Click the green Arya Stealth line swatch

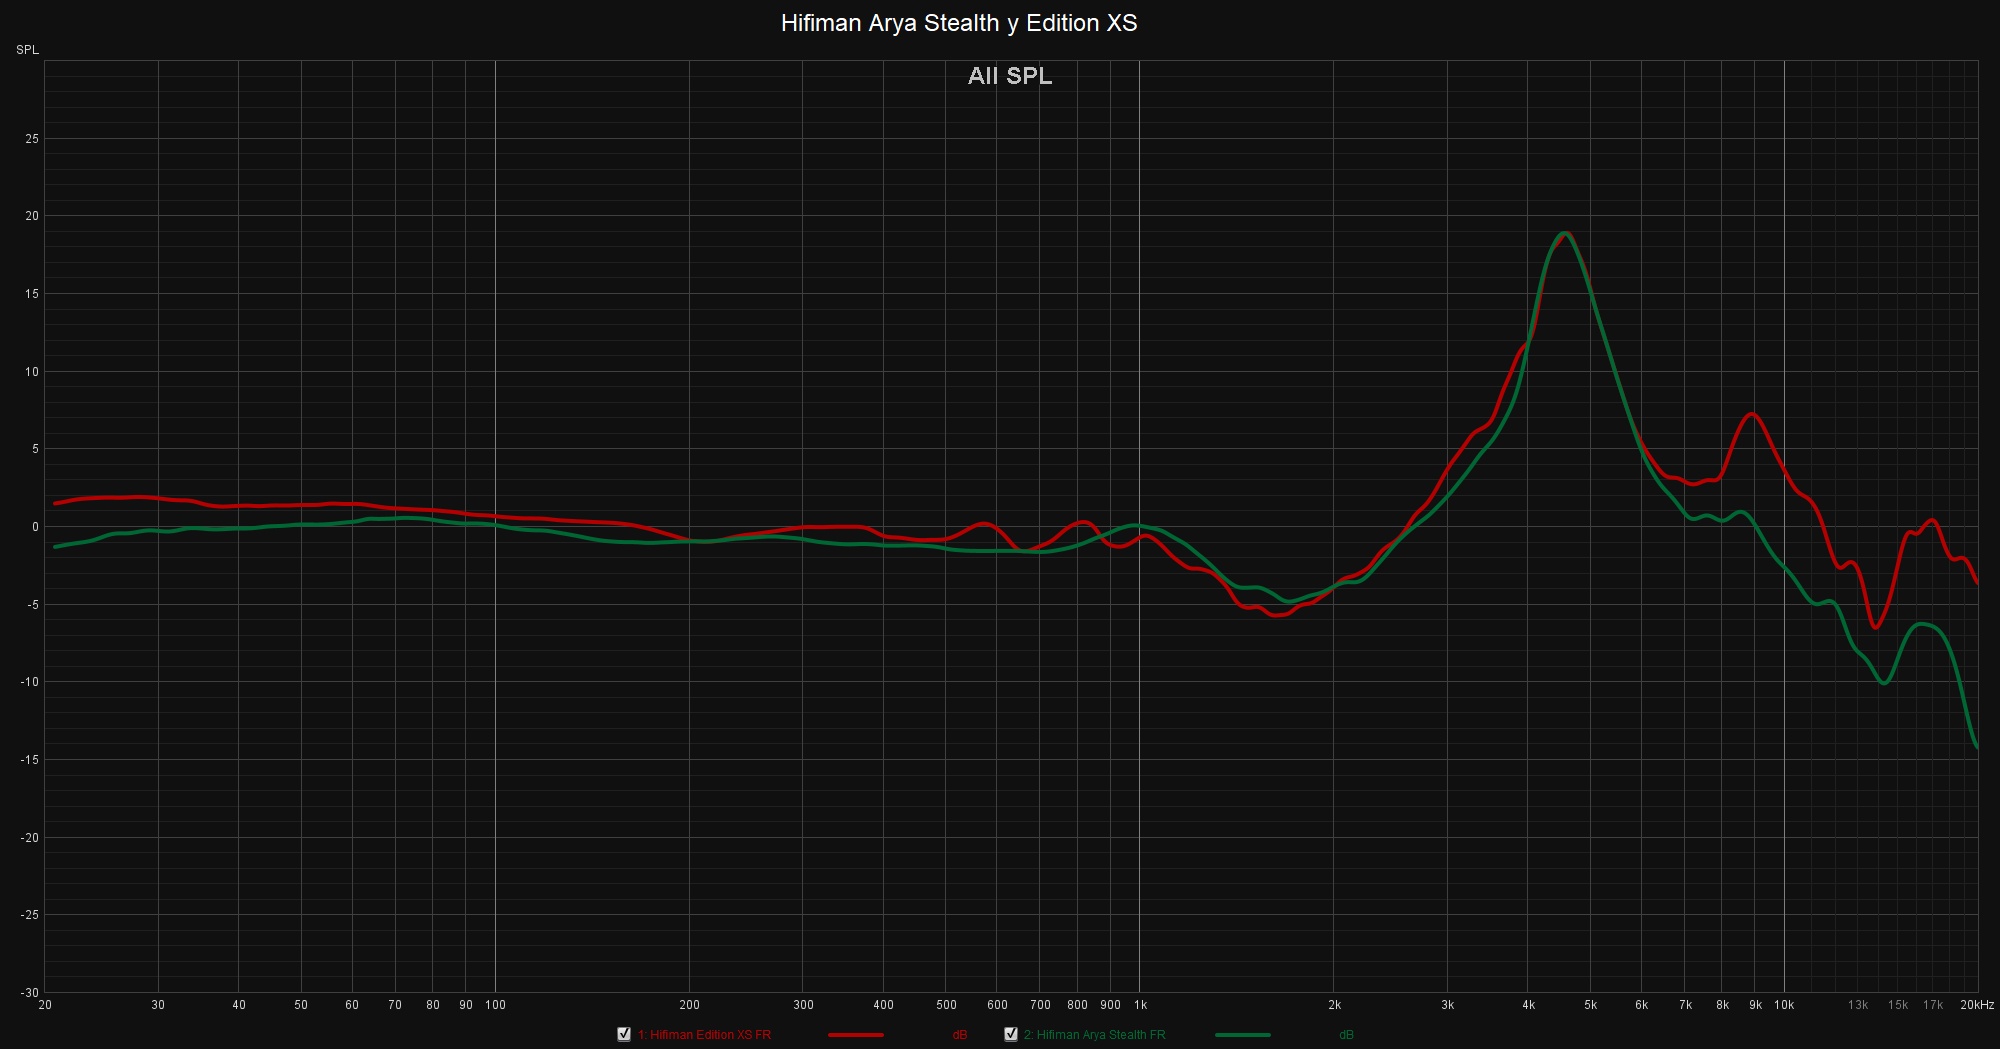pyautogui.click(x=1242, y=1035)
